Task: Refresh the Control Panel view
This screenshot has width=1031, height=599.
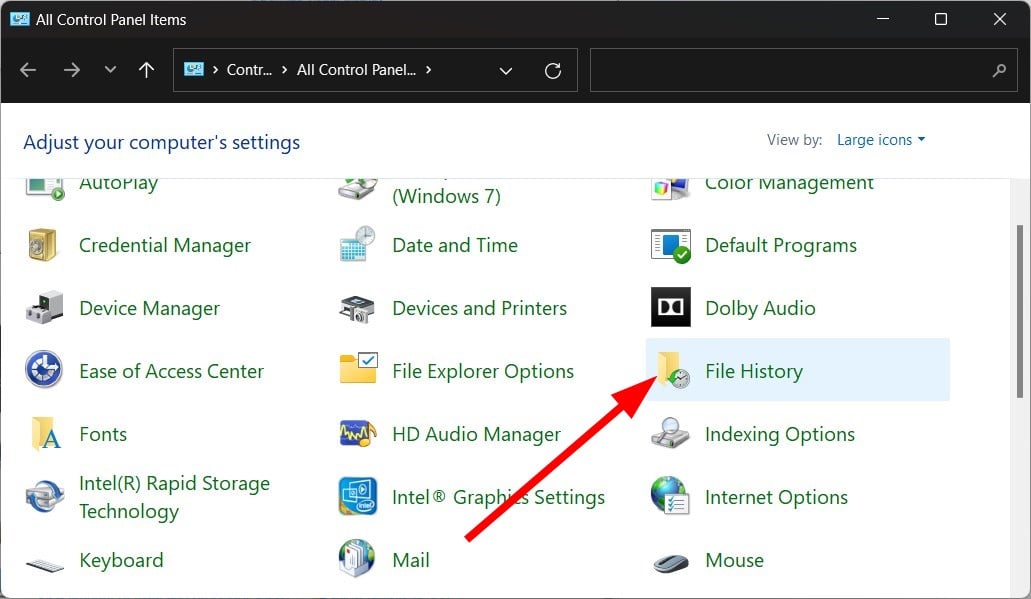Action: tap(553, 71)
